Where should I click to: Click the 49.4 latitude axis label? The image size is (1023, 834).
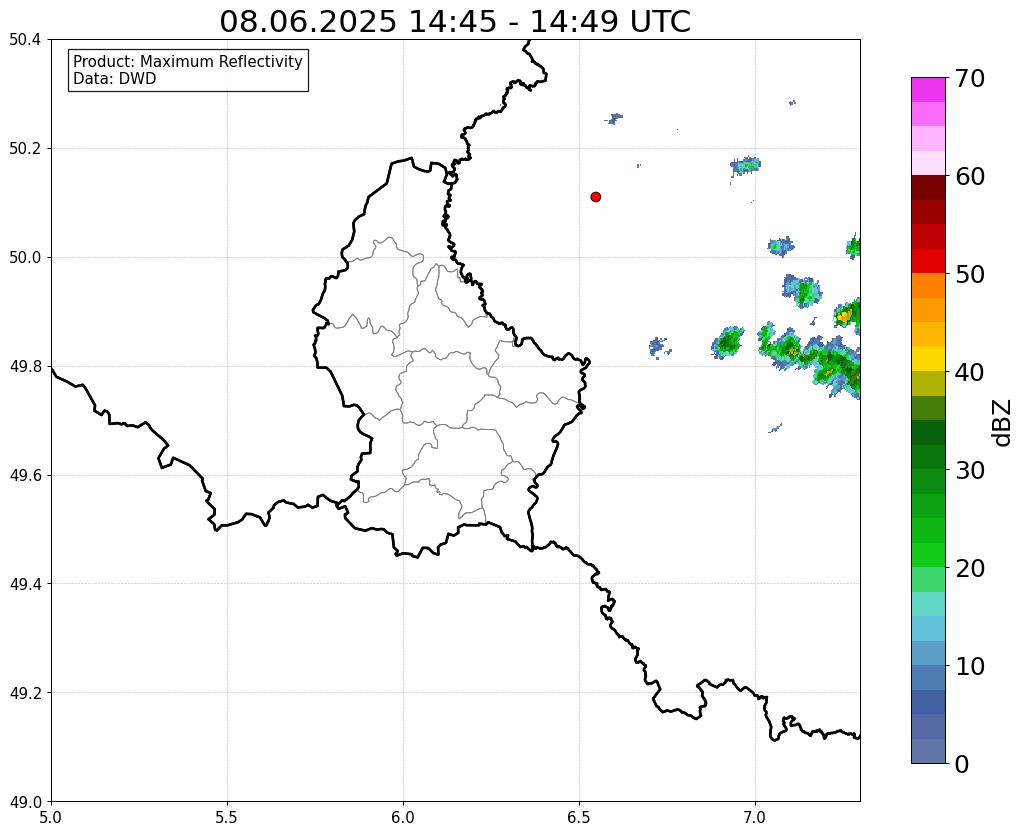point(25,584)
